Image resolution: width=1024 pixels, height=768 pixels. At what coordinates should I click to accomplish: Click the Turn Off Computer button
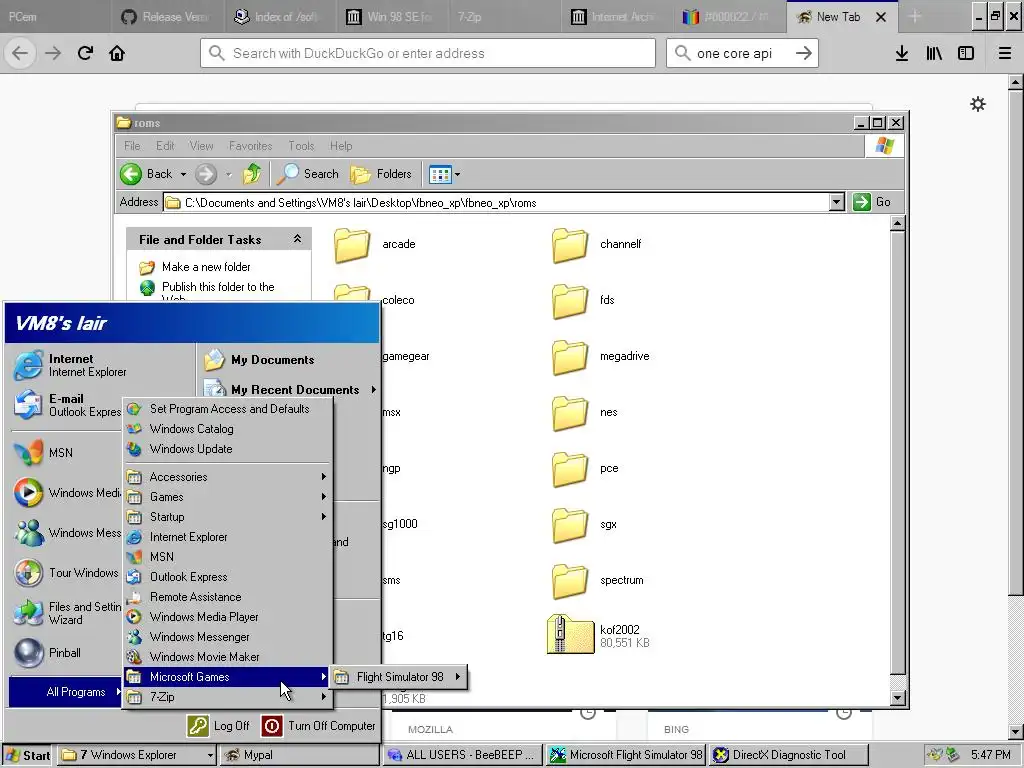point(319,726)
